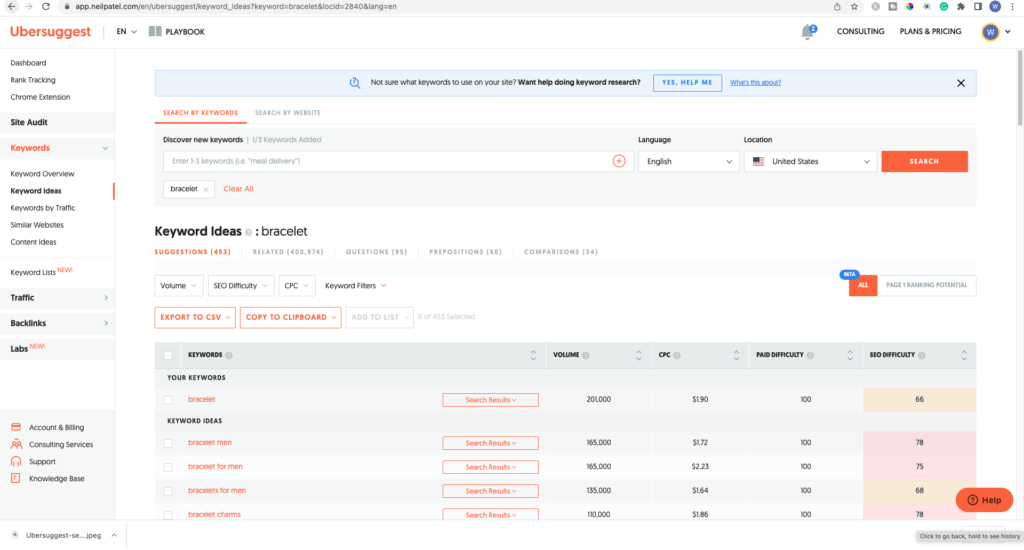This screenshot has height=550, width=1024.
Task: Expand the Keyword Filters dropdown
Action: click(x=356, y=285)
